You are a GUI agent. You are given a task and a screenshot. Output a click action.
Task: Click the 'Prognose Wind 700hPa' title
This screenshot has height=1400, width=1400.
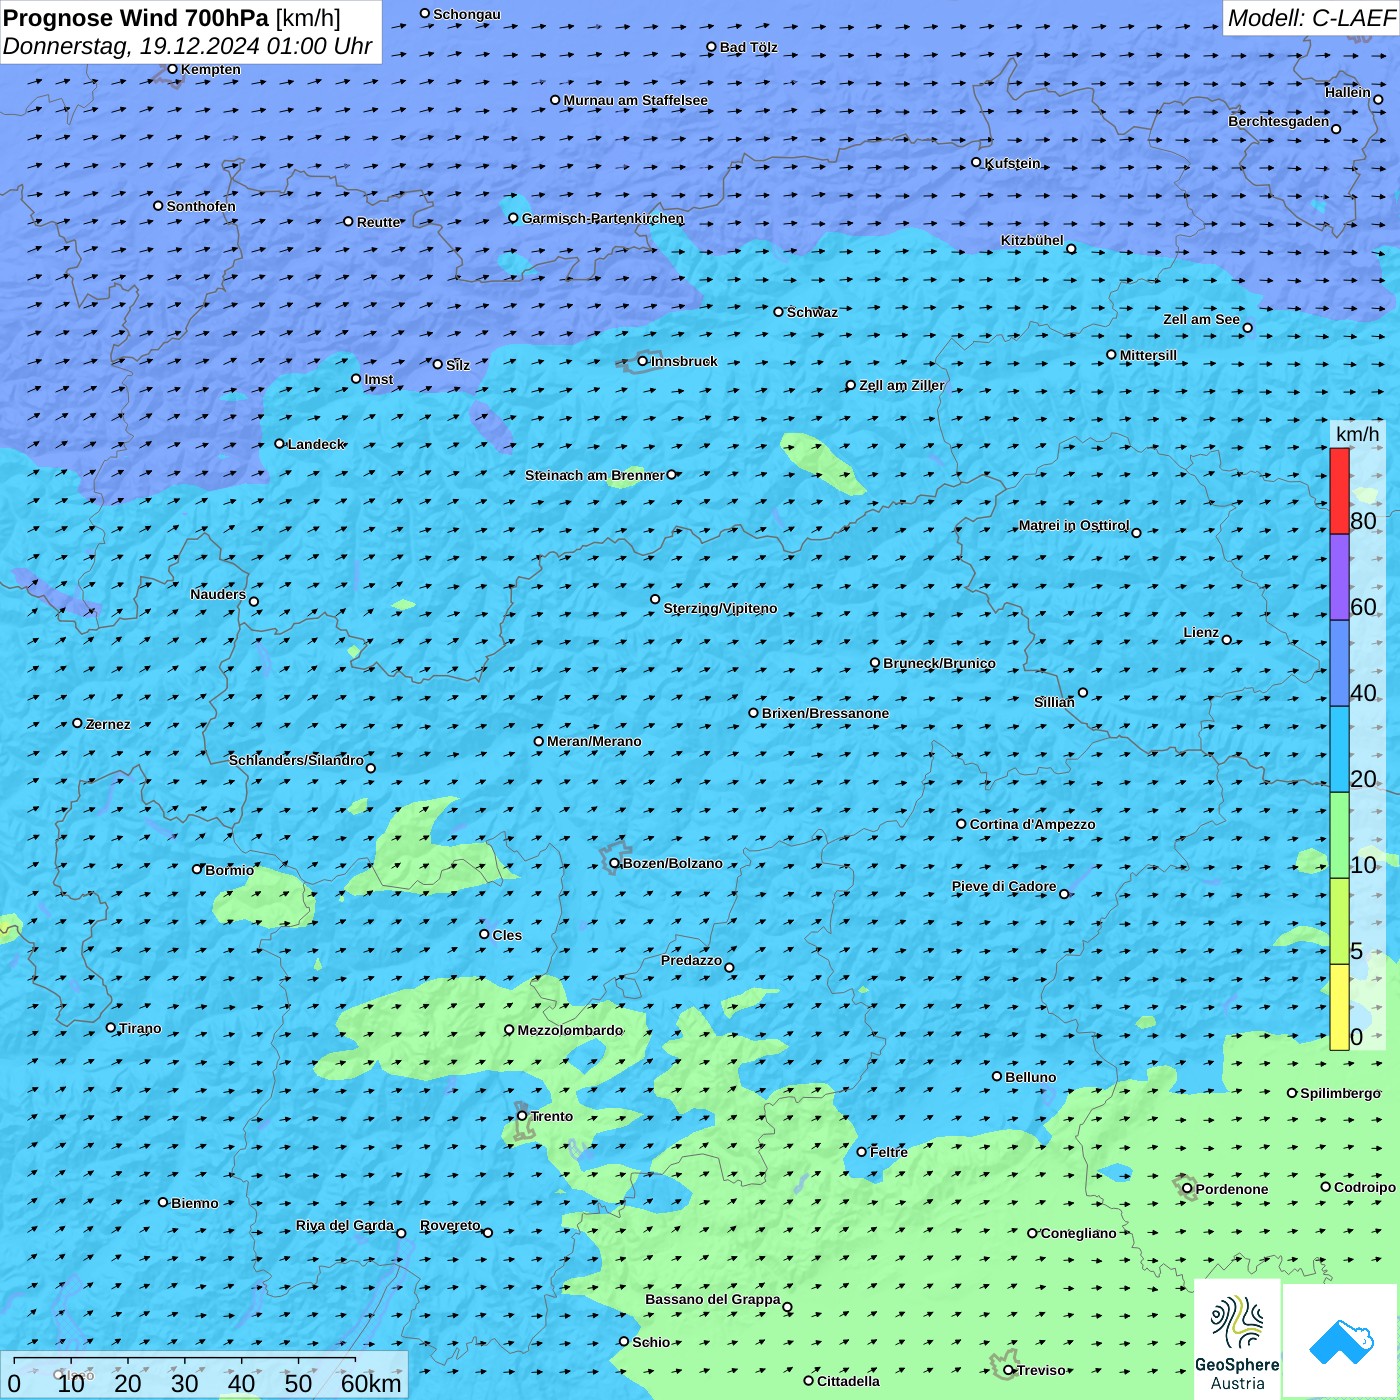[x=136, y=18]
